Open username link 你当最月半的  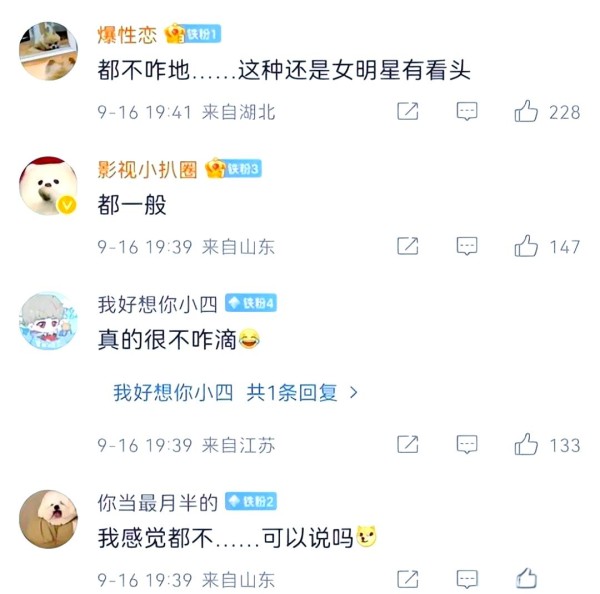(157, 503)
